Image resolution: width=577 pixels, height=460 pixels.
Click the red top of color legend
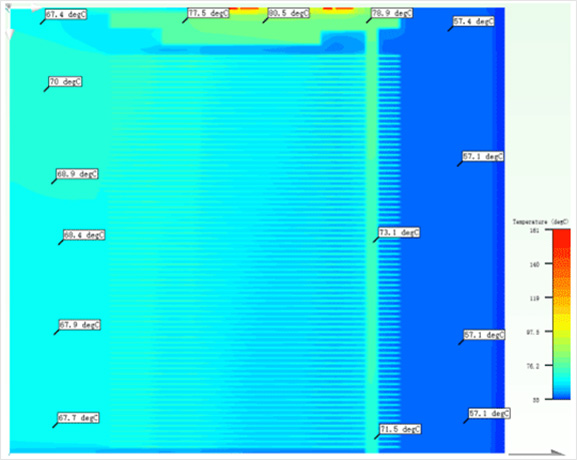pyautogui.click(x=562, y=237)
